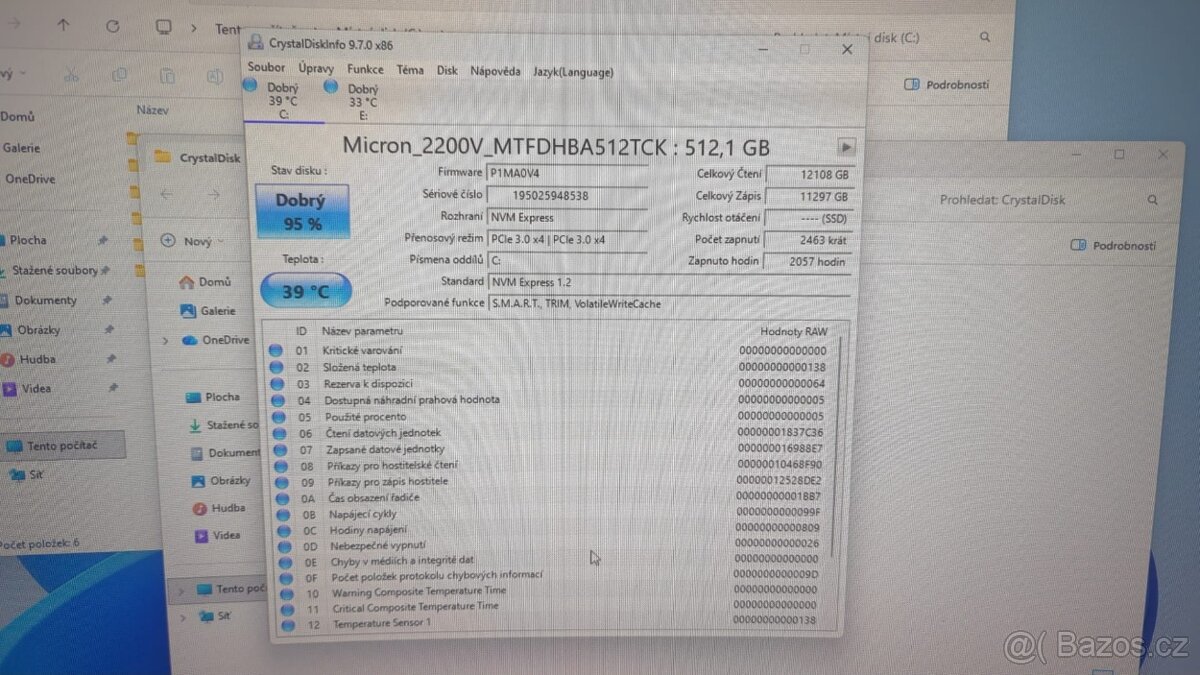Select disk C: status icon in the drive bar
Viewport: 1200px width, 675px height.
pyautogui.click(x=251, y=87)
